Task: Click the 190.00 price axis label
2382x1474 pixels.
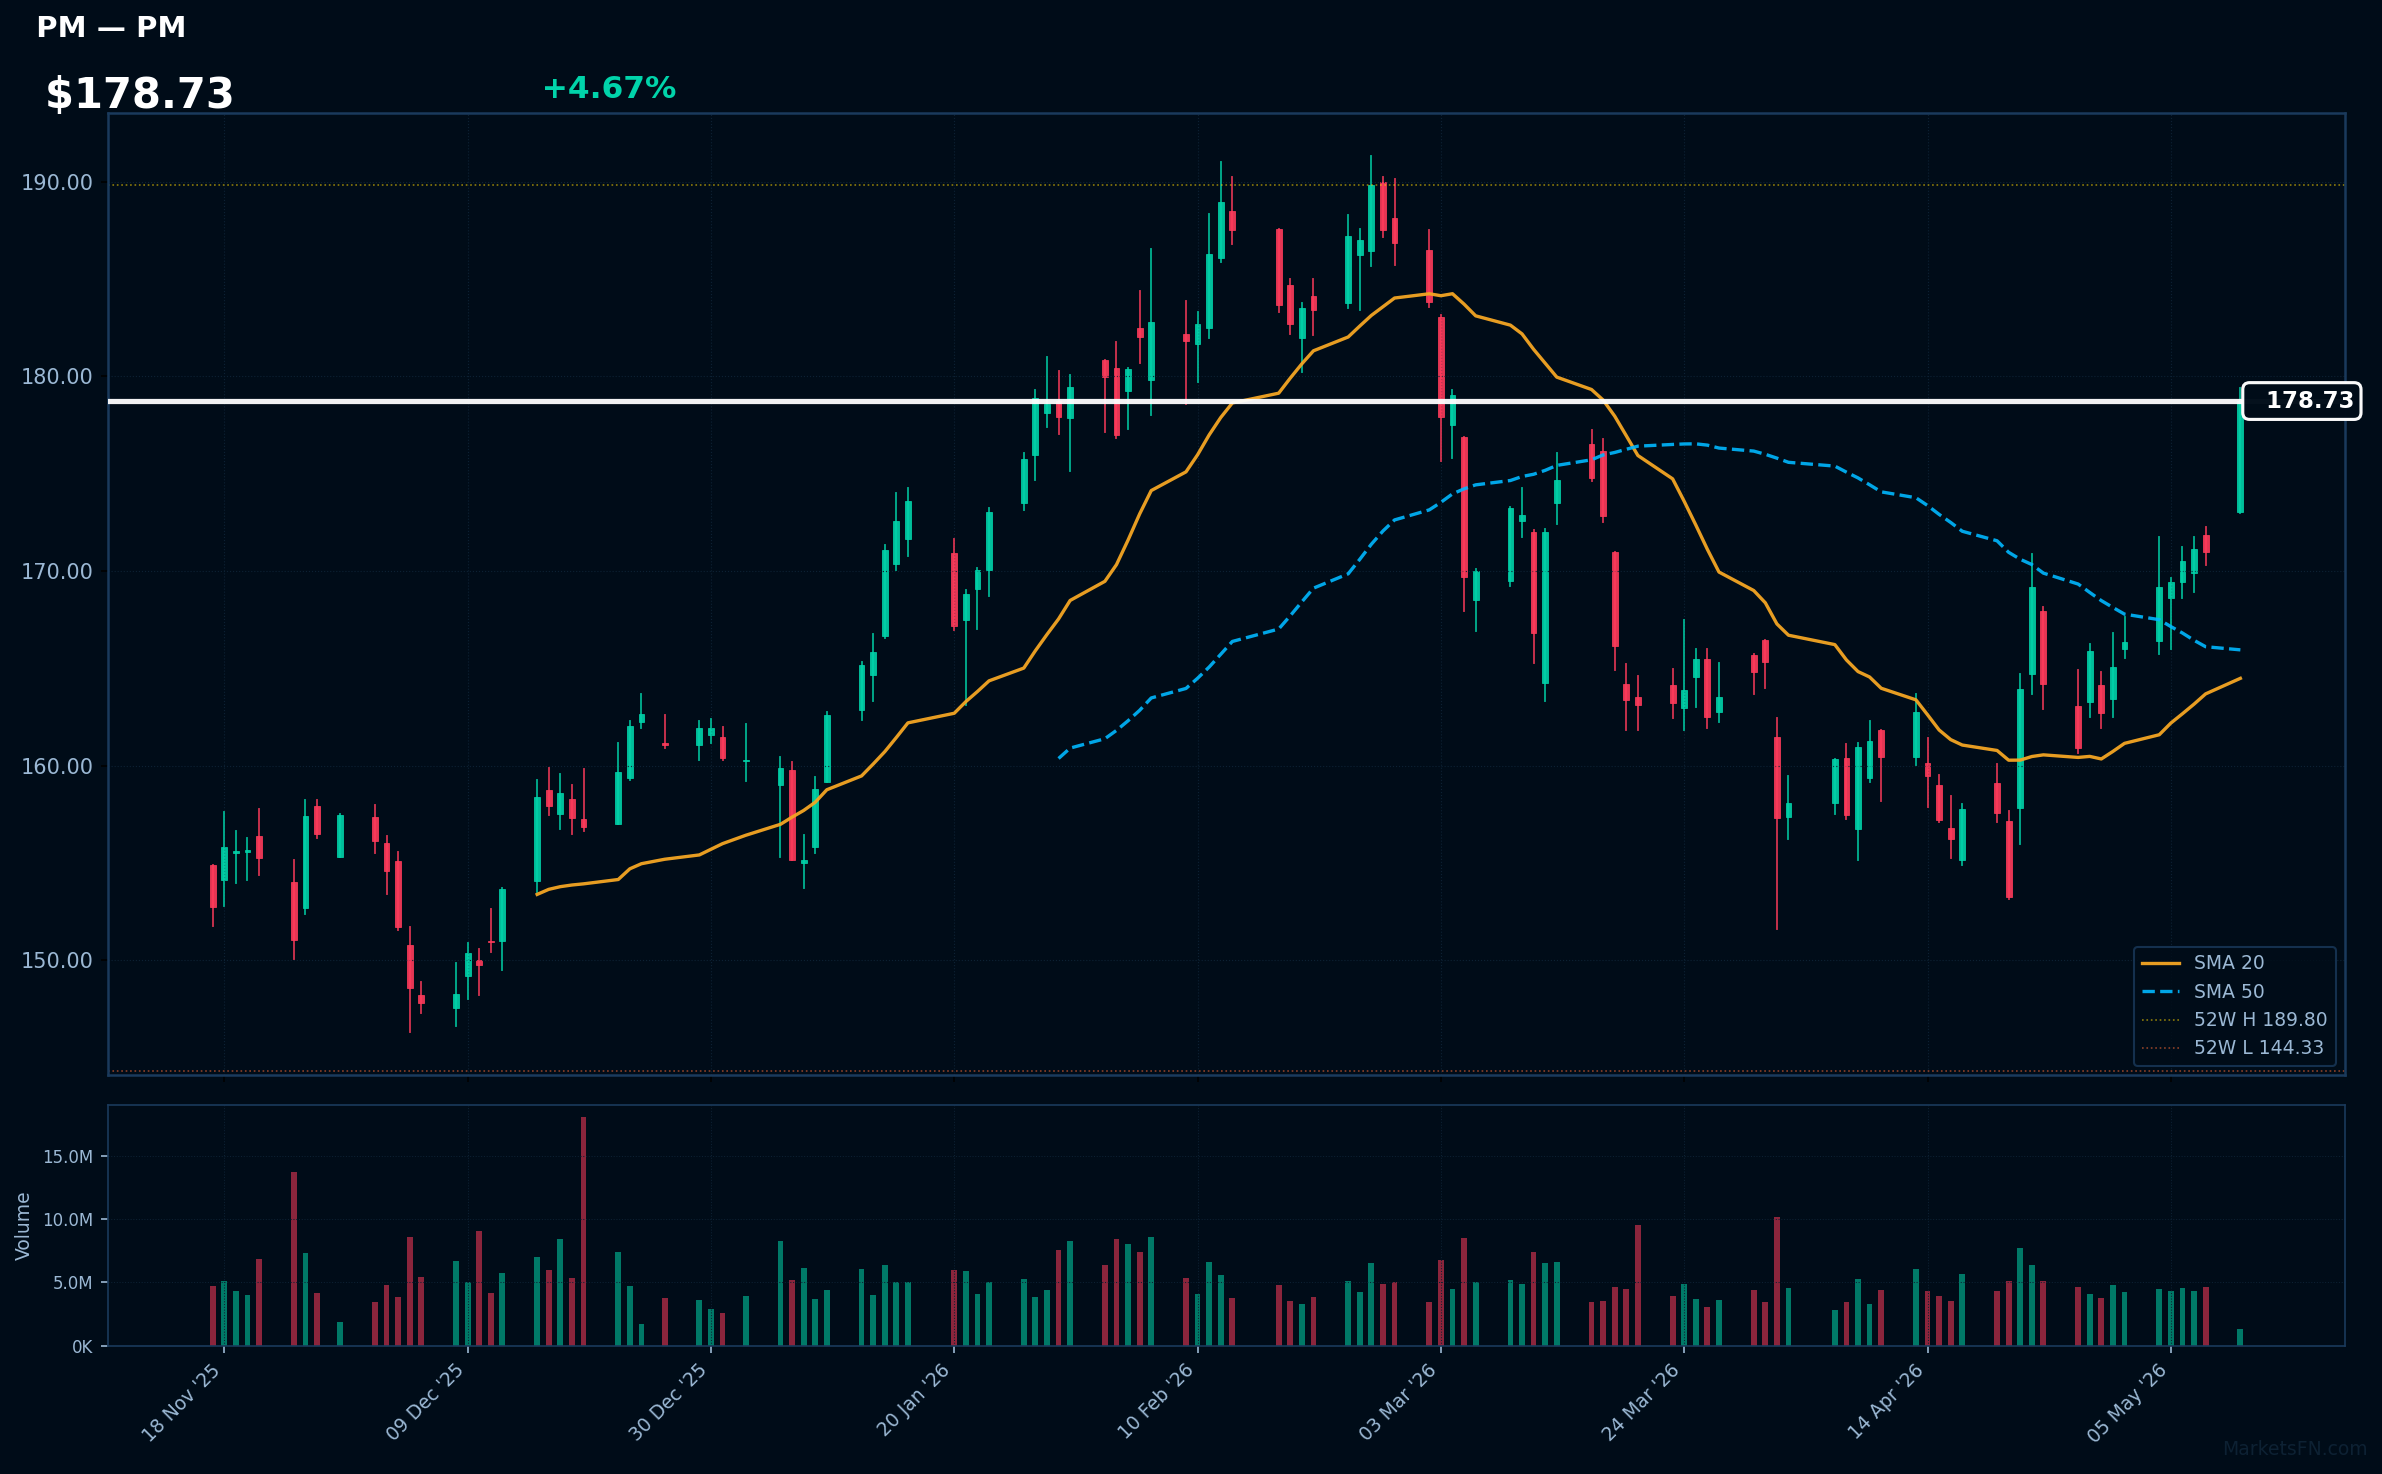Action: (56, 183)
